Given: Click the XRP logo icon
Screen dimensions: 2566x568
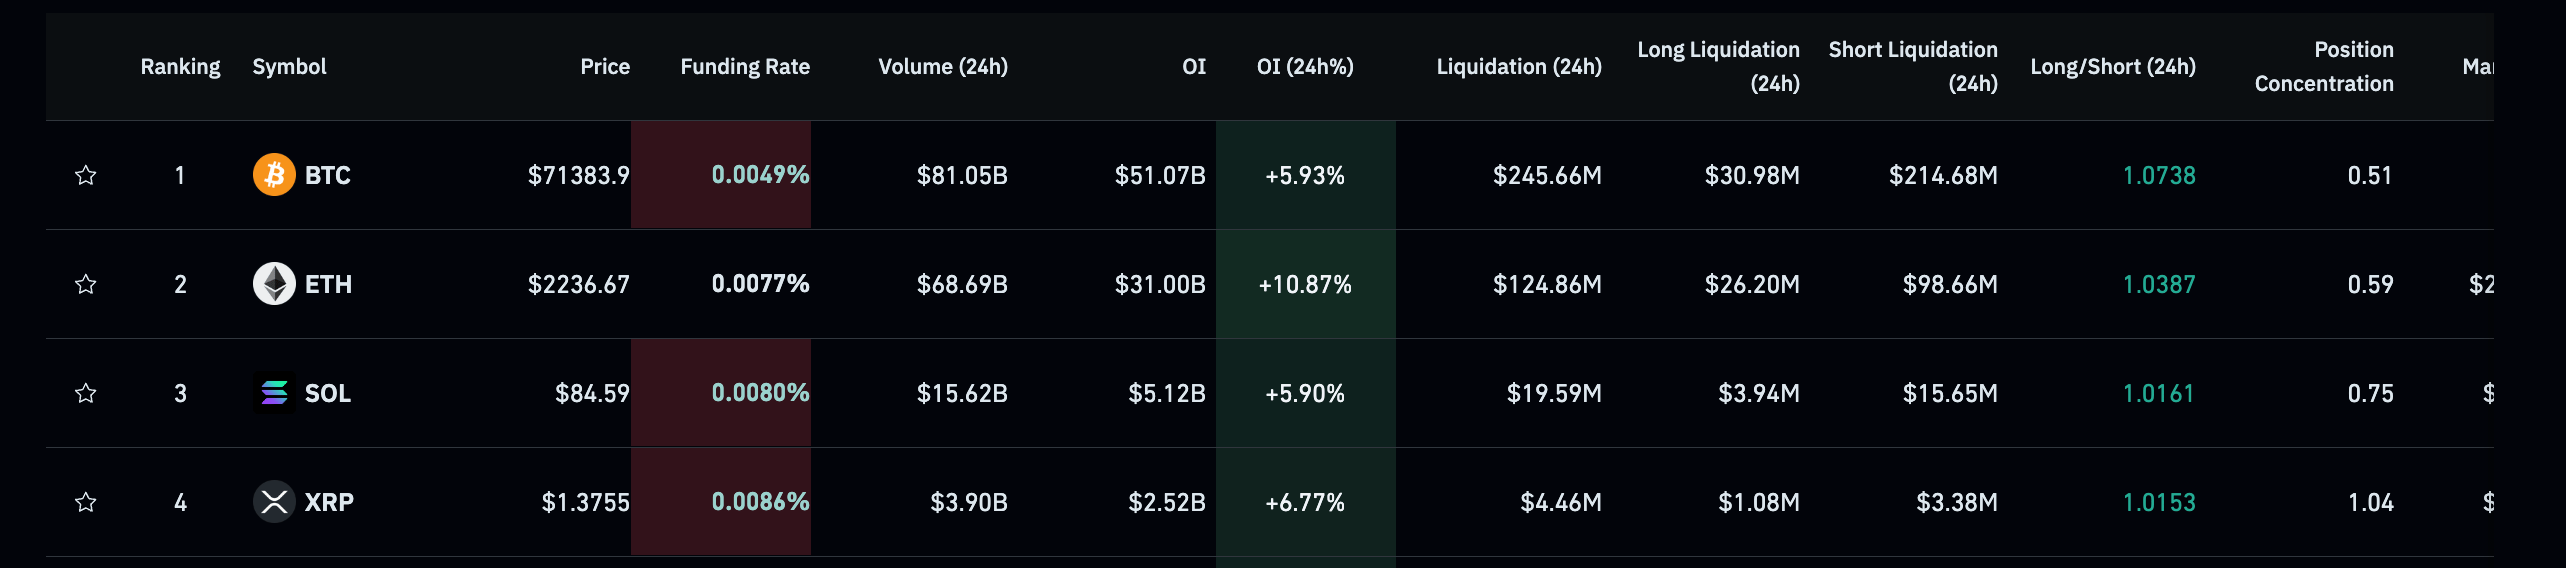Looking at the screenshot, I should point(274,502).
